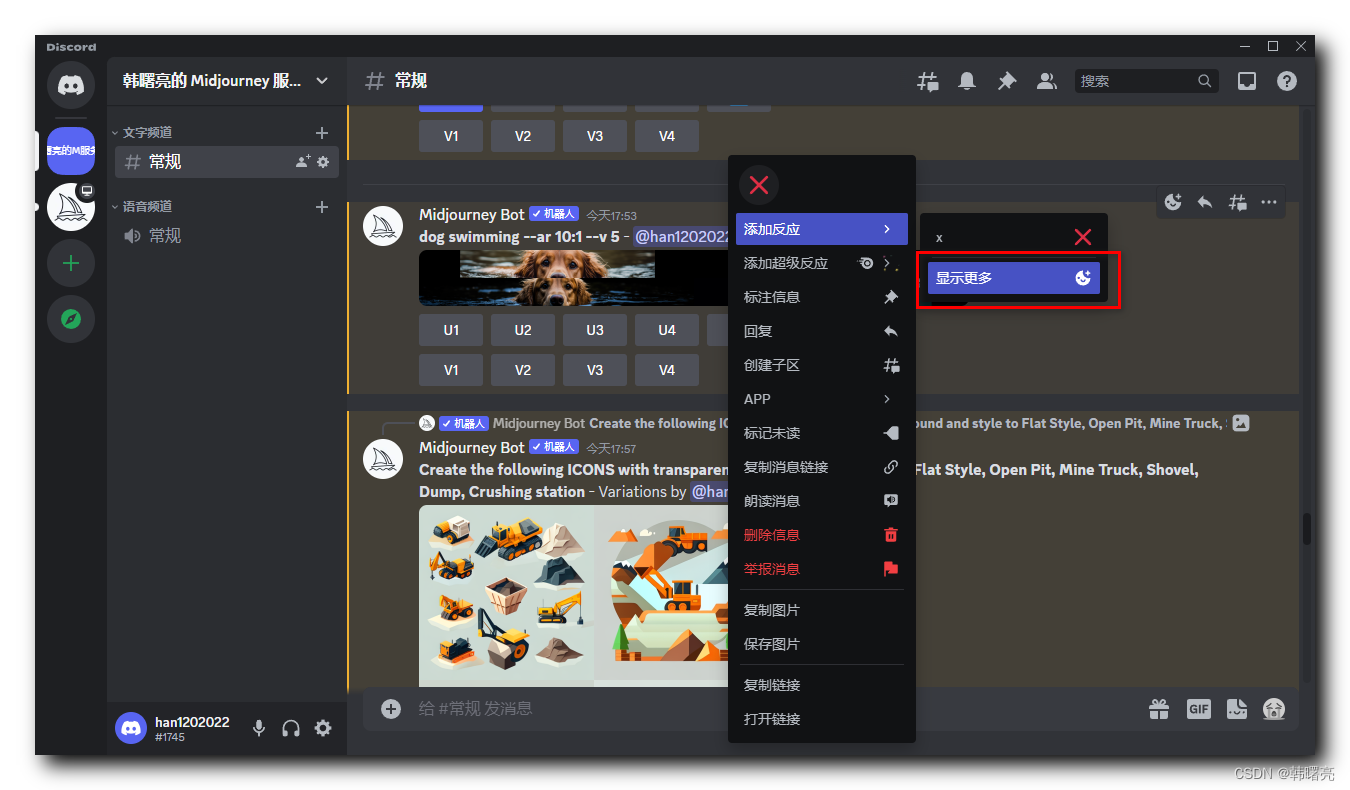This screenshot has width=1350, height=790.
Task: Choose 回复 in the context menu
Action: [x=822, y=331]
